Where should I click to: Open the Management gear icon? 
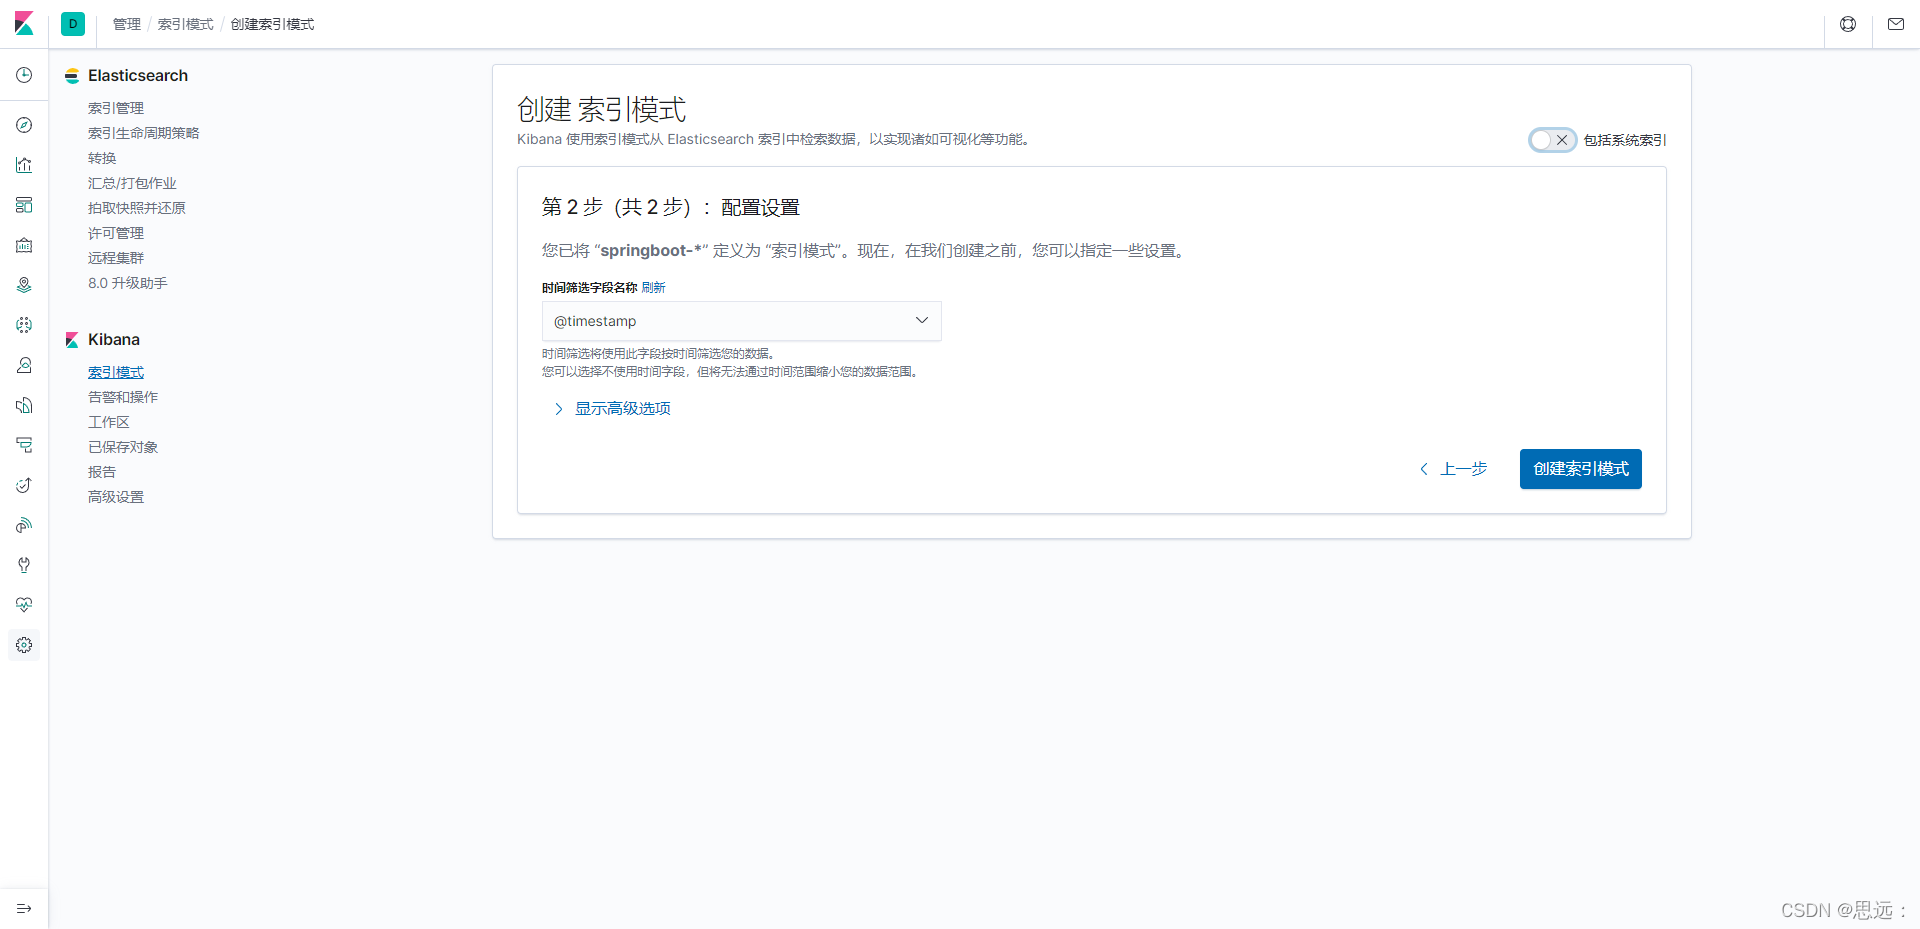24,645
